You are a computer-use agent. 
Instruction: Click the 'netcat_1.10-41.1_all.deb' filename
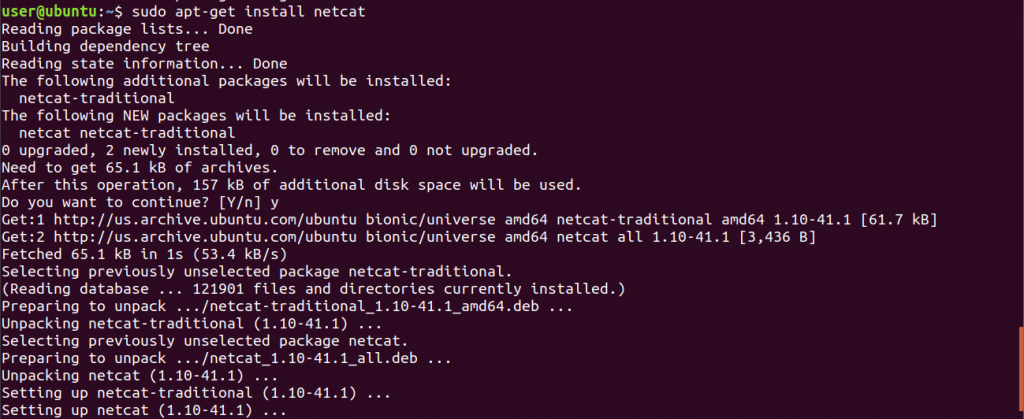click(313, 358)
